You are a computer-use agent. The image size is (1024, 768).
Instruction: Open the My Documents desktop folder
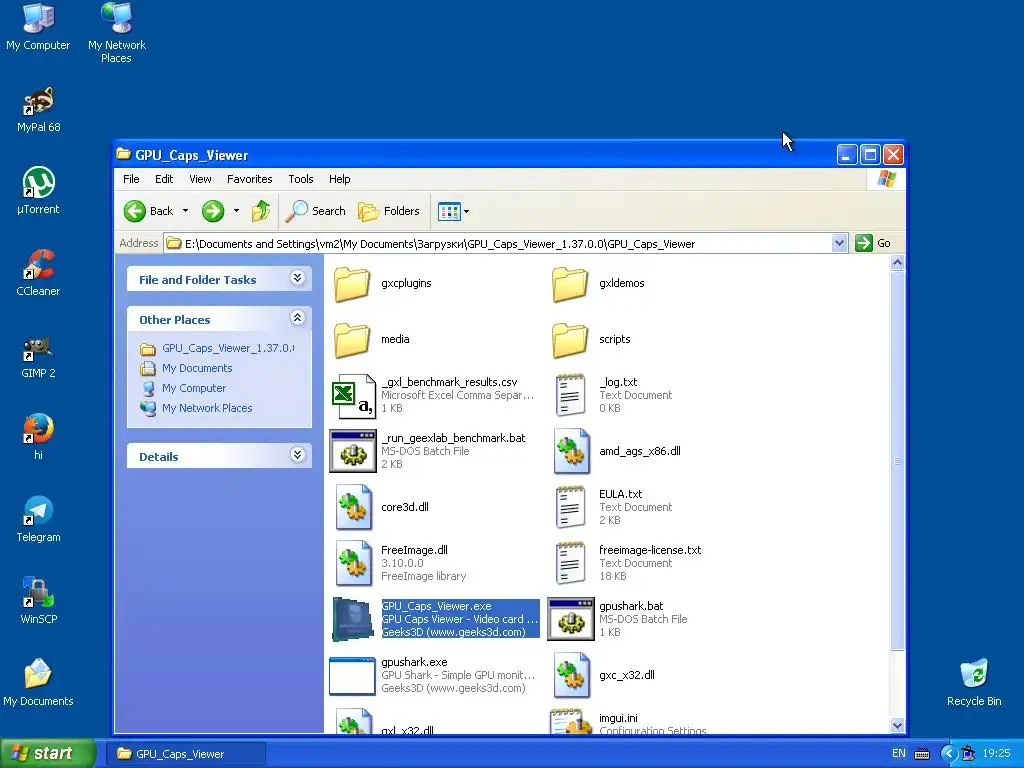(x=39, y=682)
